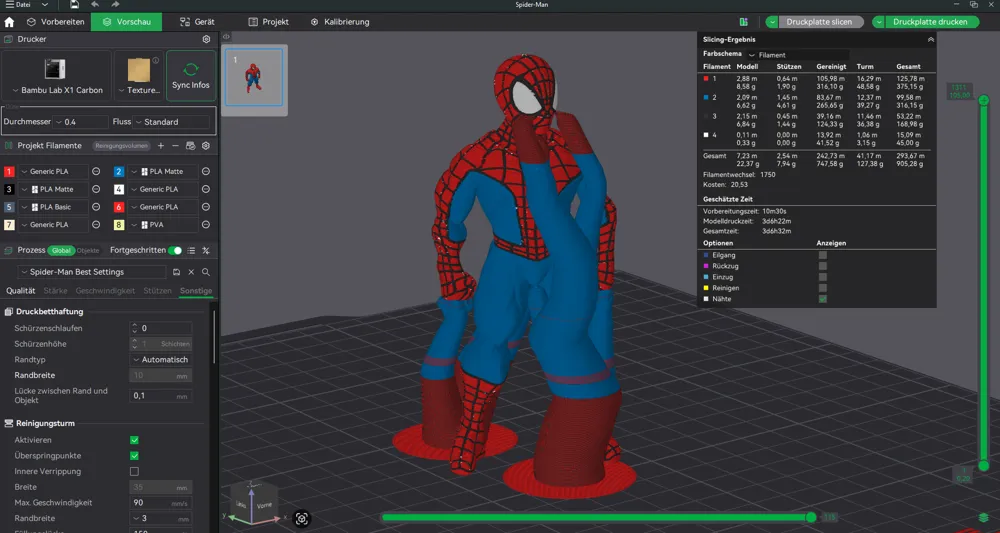The image size is (1000, 533).
Task: Enable Innere Verrippung checkbox
Action: pos(134,472)
